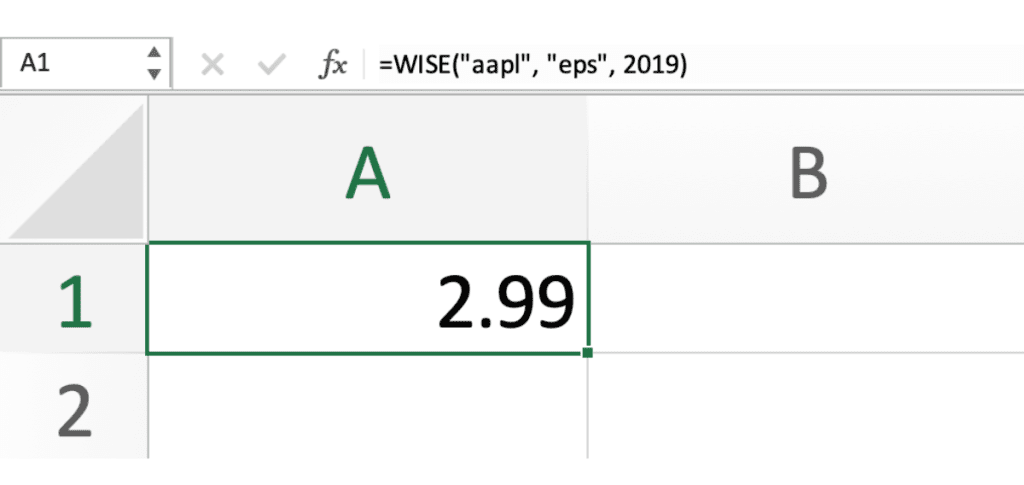1024x485 pixels.
Task: Select empty cell A2
Action: point(367,406)
